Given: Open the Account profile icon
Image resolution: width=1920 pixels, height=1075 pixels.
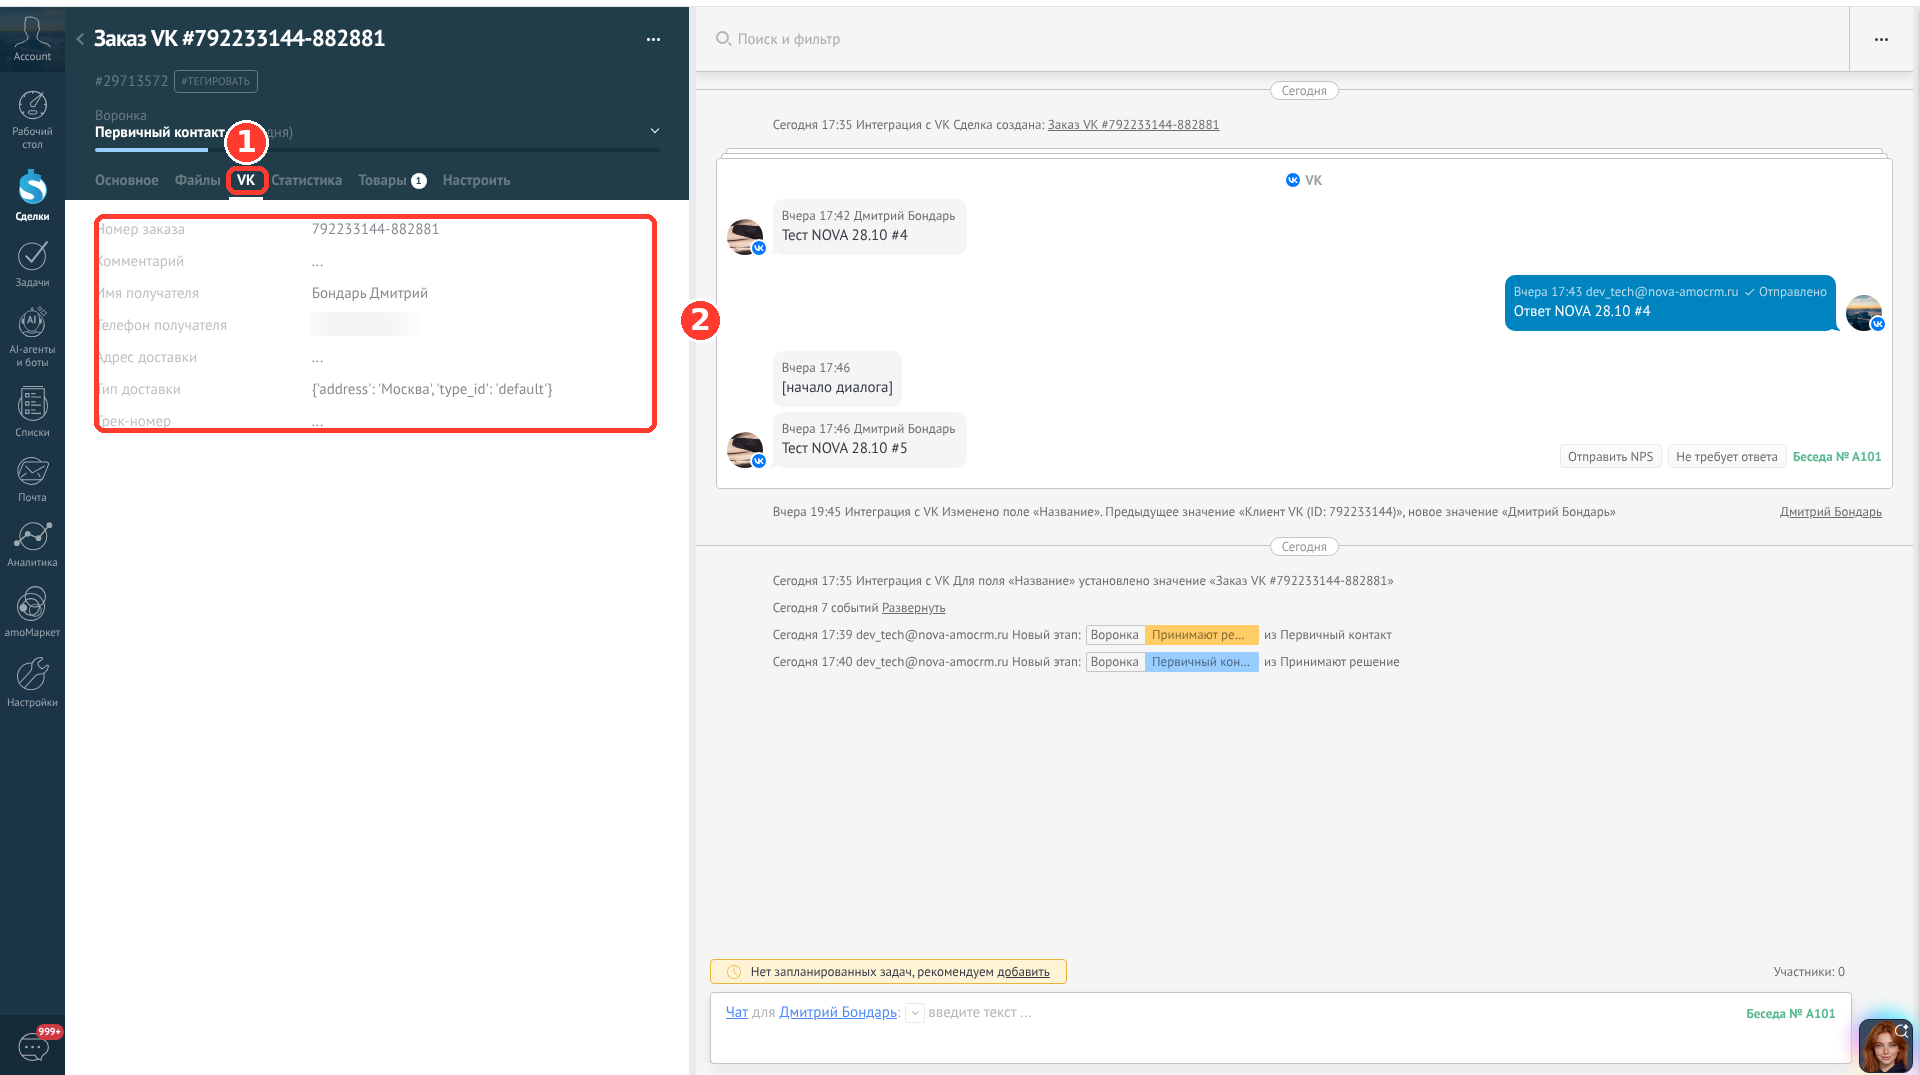Looking at the screenshot, I should coord(32,39).
